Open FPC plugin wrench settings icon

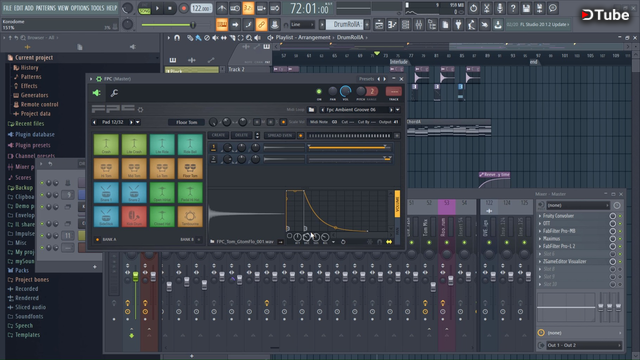click(x=114, y=93)
